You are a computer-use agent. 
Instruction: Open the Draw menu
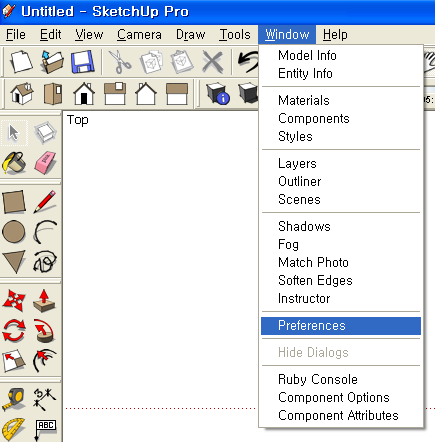(190, 34)
